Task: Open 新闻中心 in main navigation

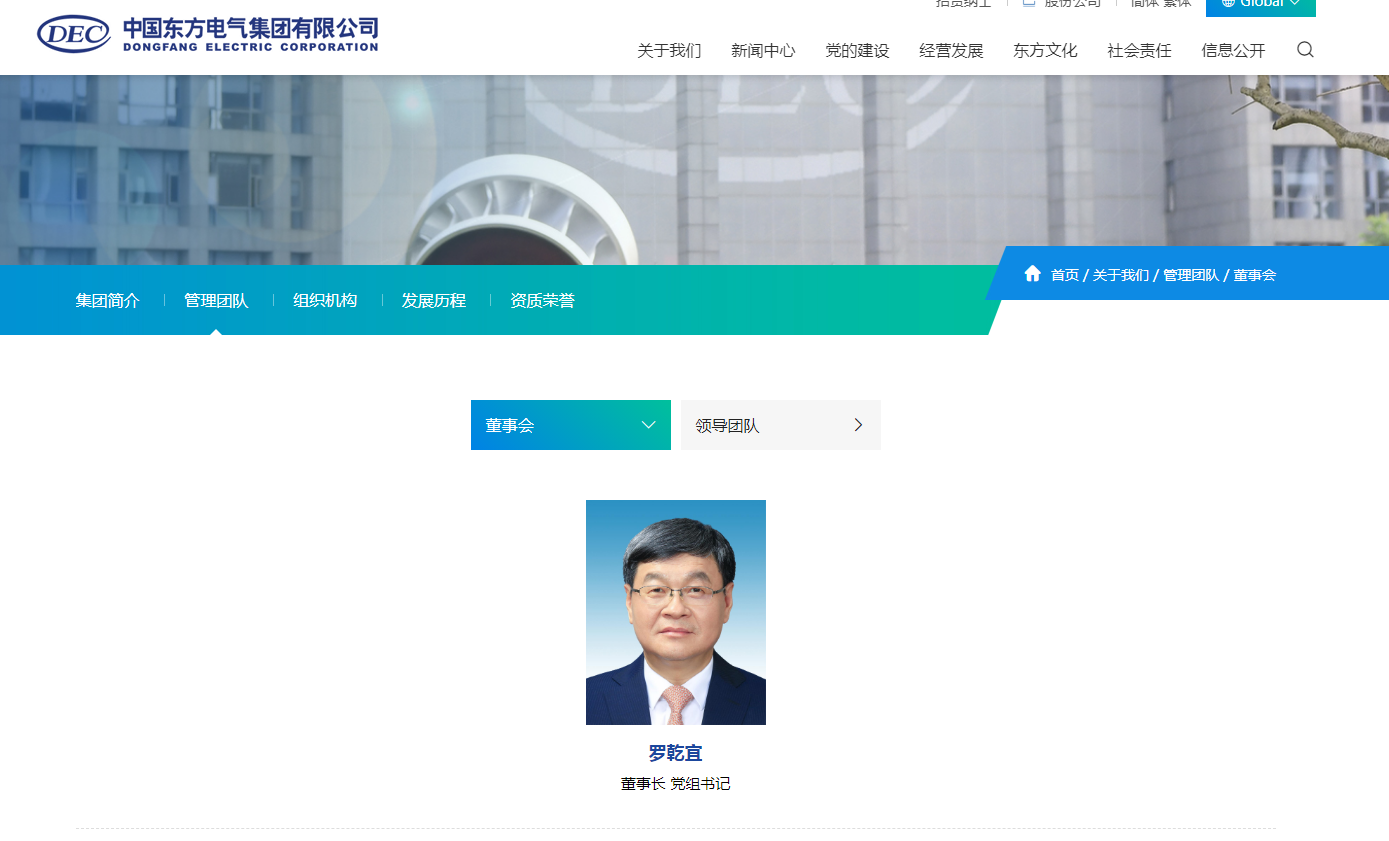Action: click(x=763, y=51)
